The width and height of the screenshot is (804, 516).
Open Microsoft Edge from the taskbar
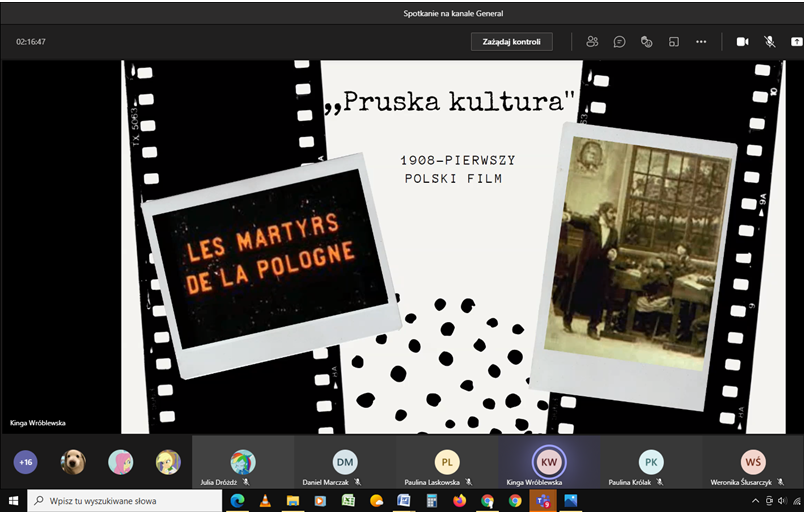(237, 501)
